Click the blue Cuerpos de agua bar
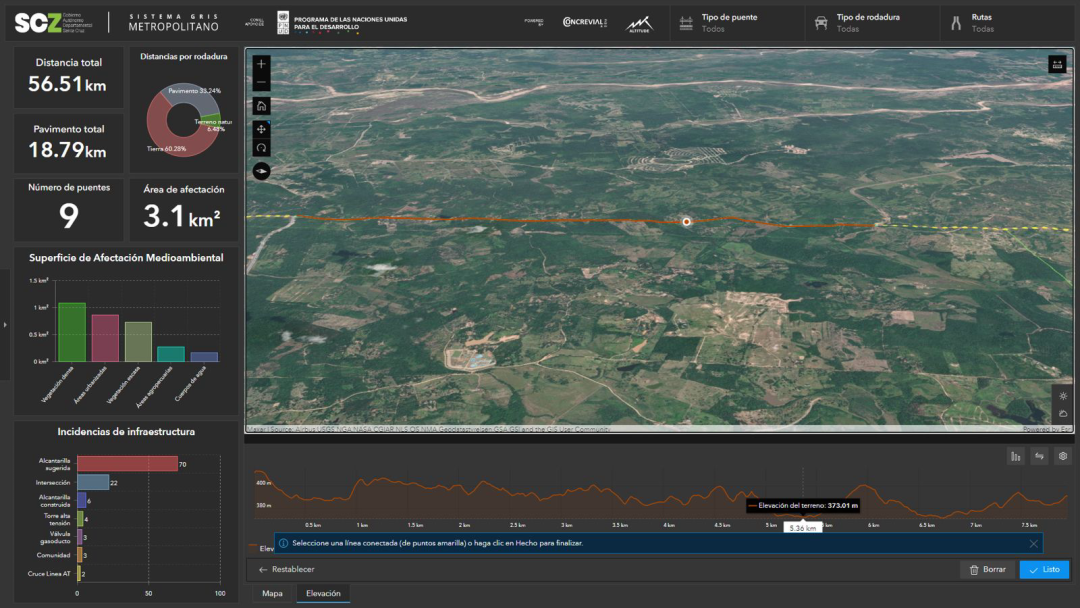This screenshot has width=1080, height=608. click(x=204, y=357)
